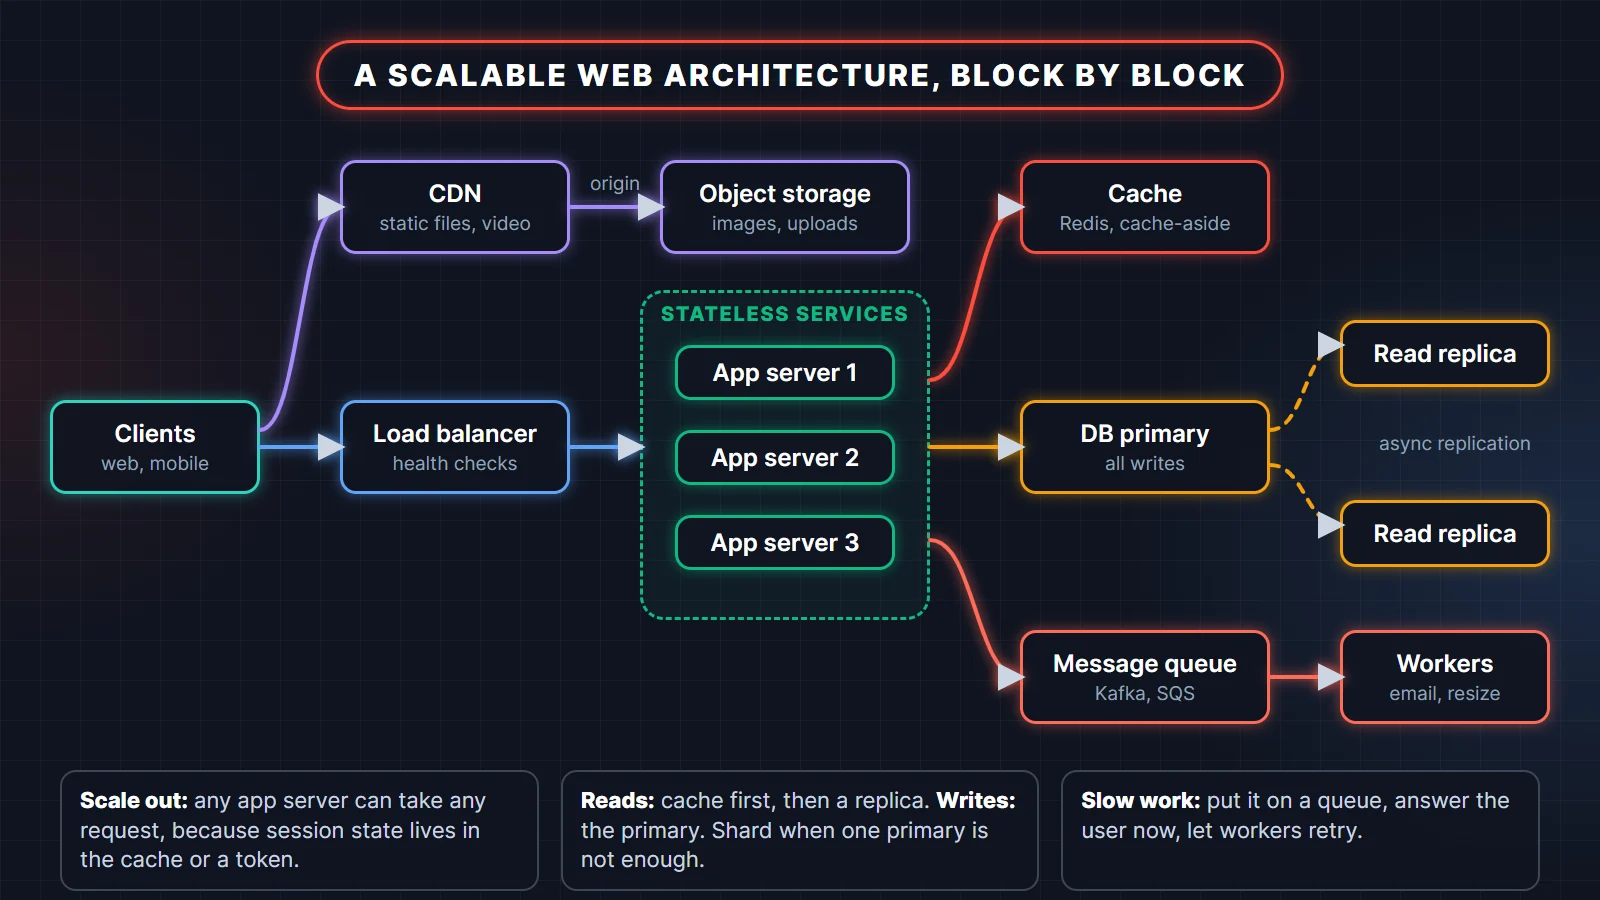
Task: Click App server 1 box
Action: [785, 372]
